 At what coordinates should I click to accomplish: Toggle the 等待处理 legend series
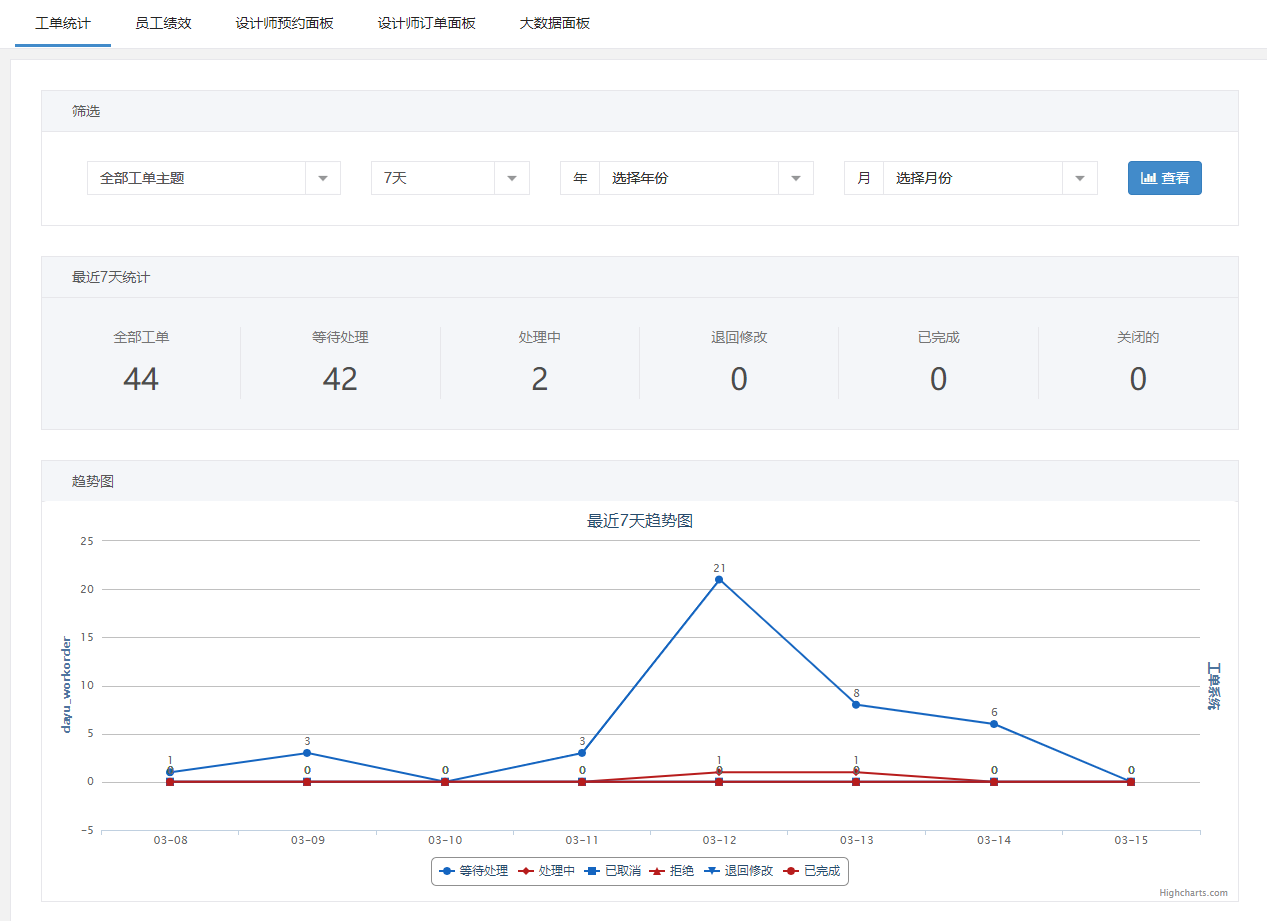coord(474,871)
